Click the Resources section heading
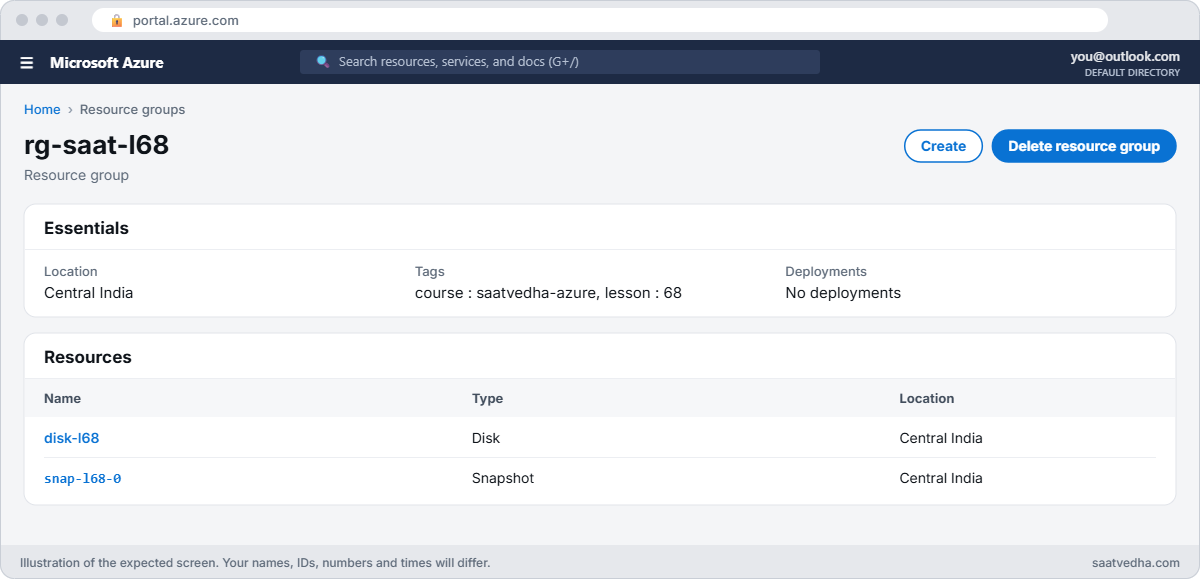 [x=88, y=357]
